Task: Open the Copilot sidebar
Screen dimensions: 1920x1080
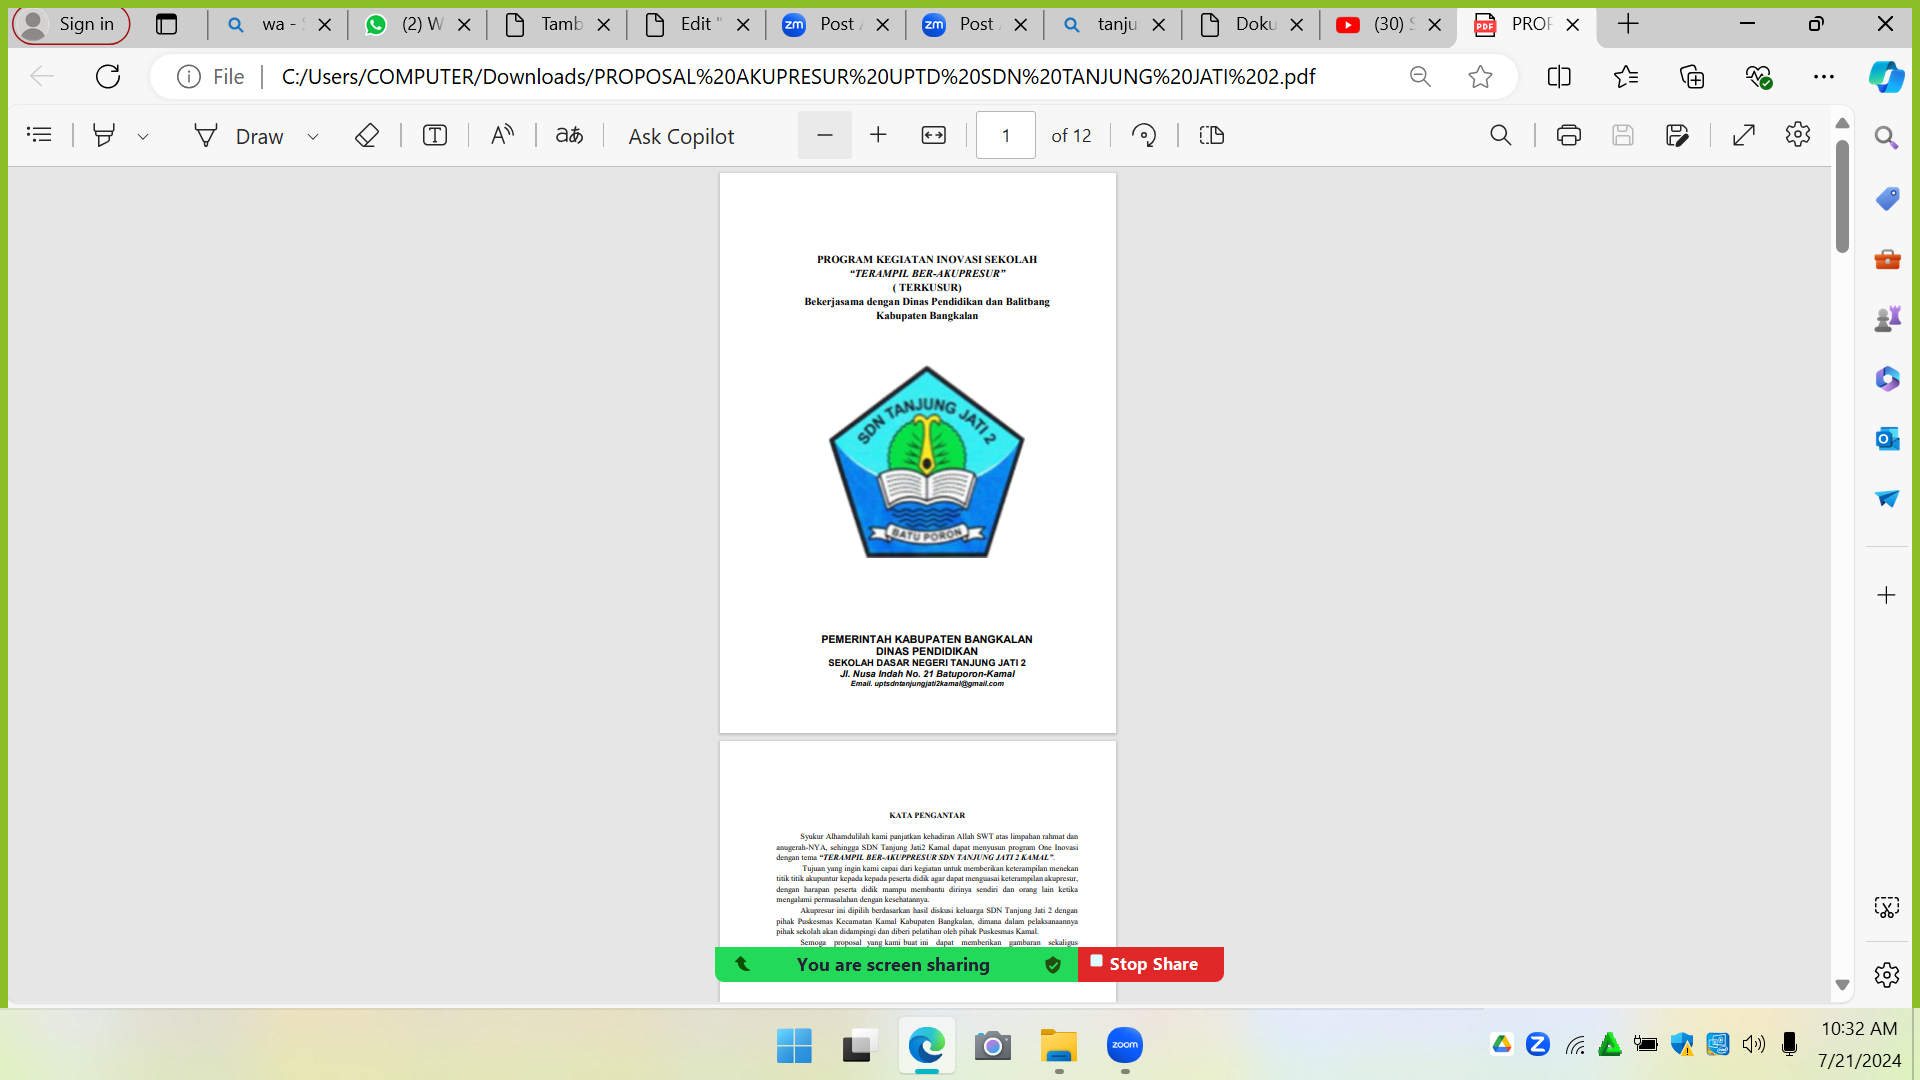Action: pyautogui.click(x=1887, y=76)
